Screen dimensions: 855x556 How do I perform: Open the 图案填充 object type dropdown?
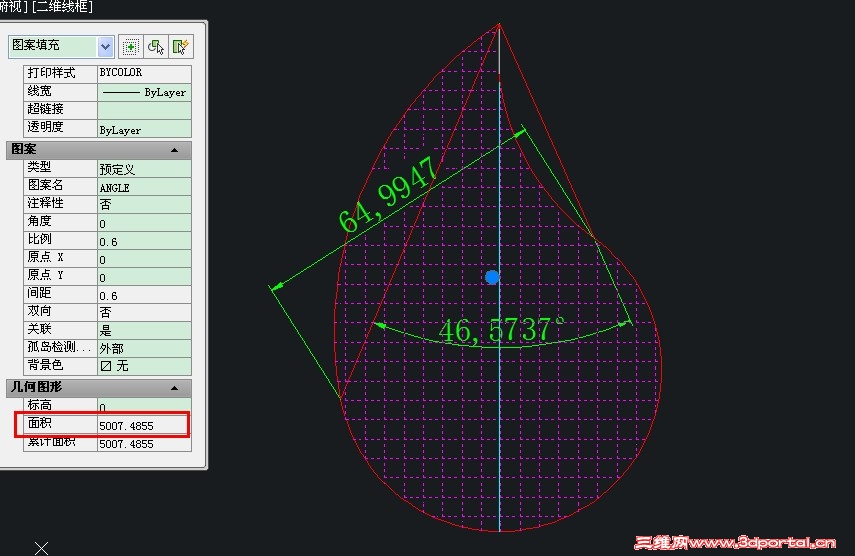105,47
